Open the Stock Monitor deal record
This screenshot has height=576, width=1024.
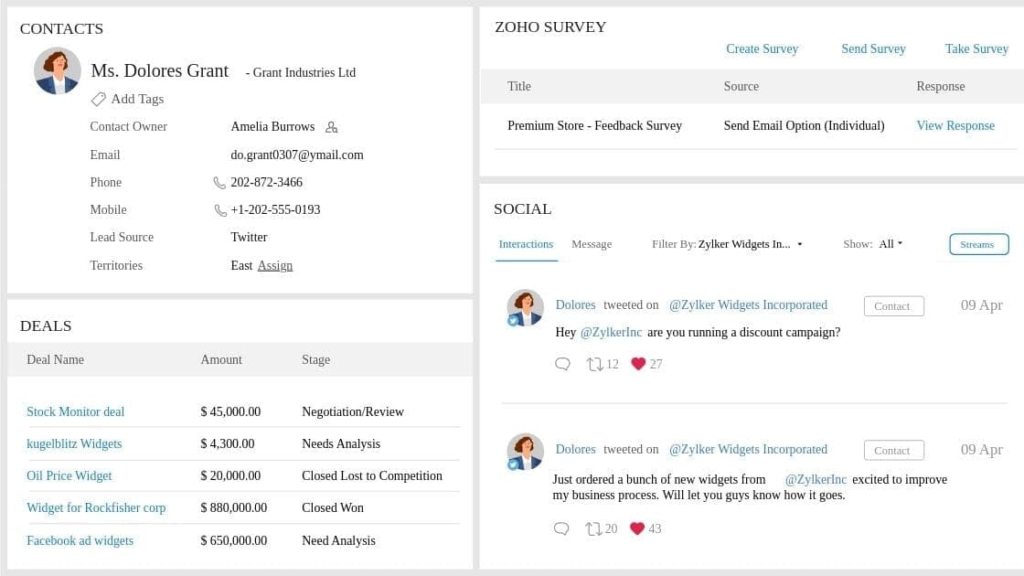[x=75, y=411]
